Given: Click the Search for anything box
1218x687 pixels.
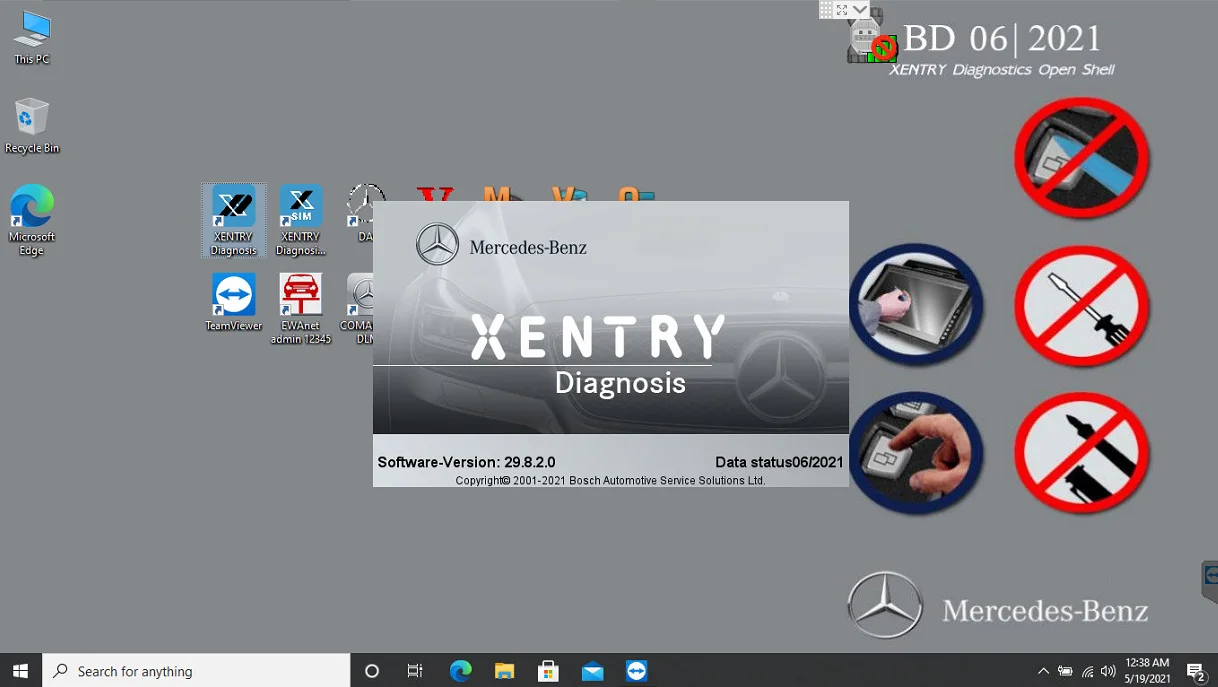Looking at the screenshot, I should pos(196,671).
